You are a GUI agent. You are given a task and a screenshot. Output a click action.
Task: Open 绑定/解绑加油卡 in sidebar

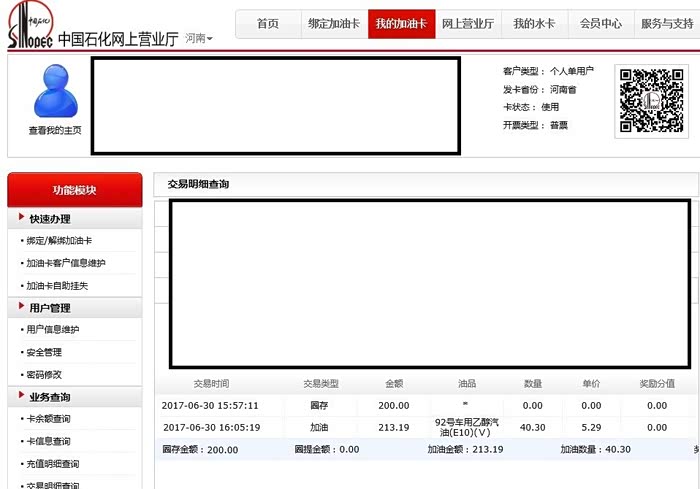(60, 241)
